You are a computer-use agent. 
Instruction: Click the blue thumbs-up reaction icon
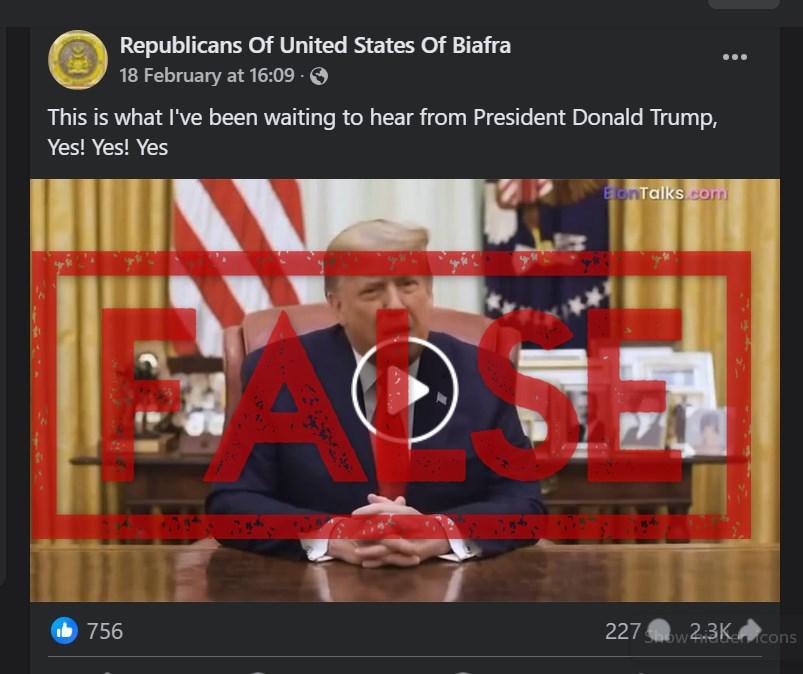65,630
